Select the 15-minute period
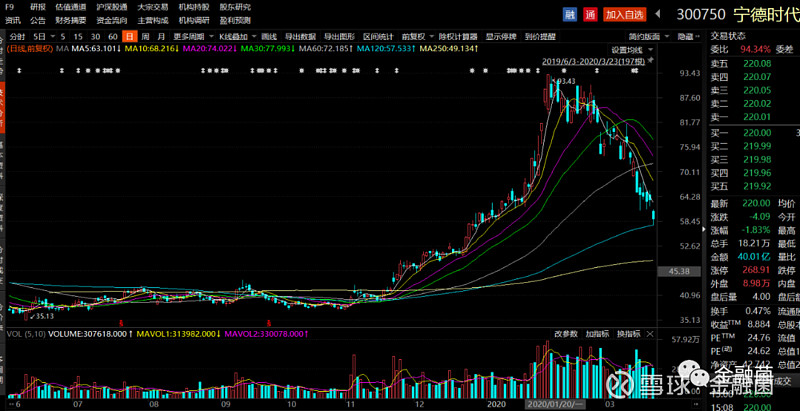Image resolution: width=800 pixels, height=411 pixels. click(x=78, y=37)
